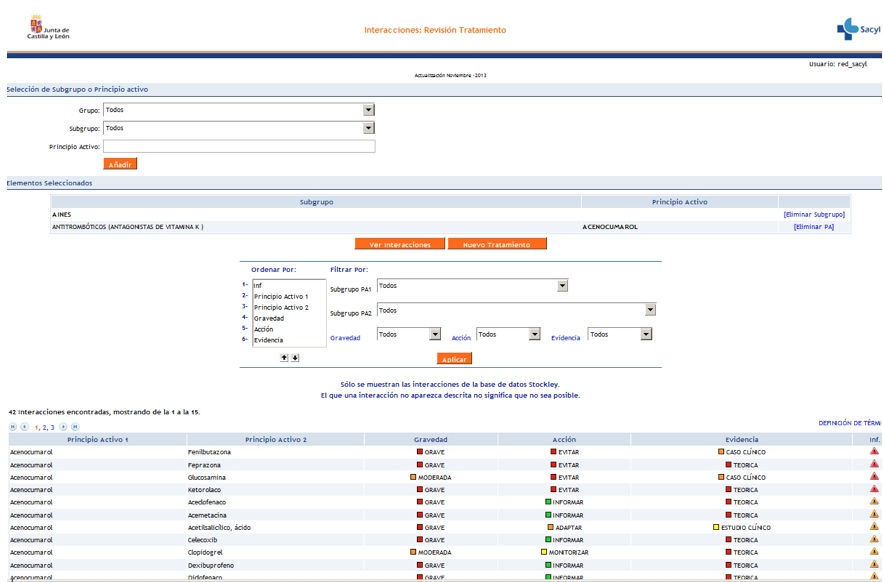
Task: Move sort item up with up arrow
Action: tap(284, 357)
